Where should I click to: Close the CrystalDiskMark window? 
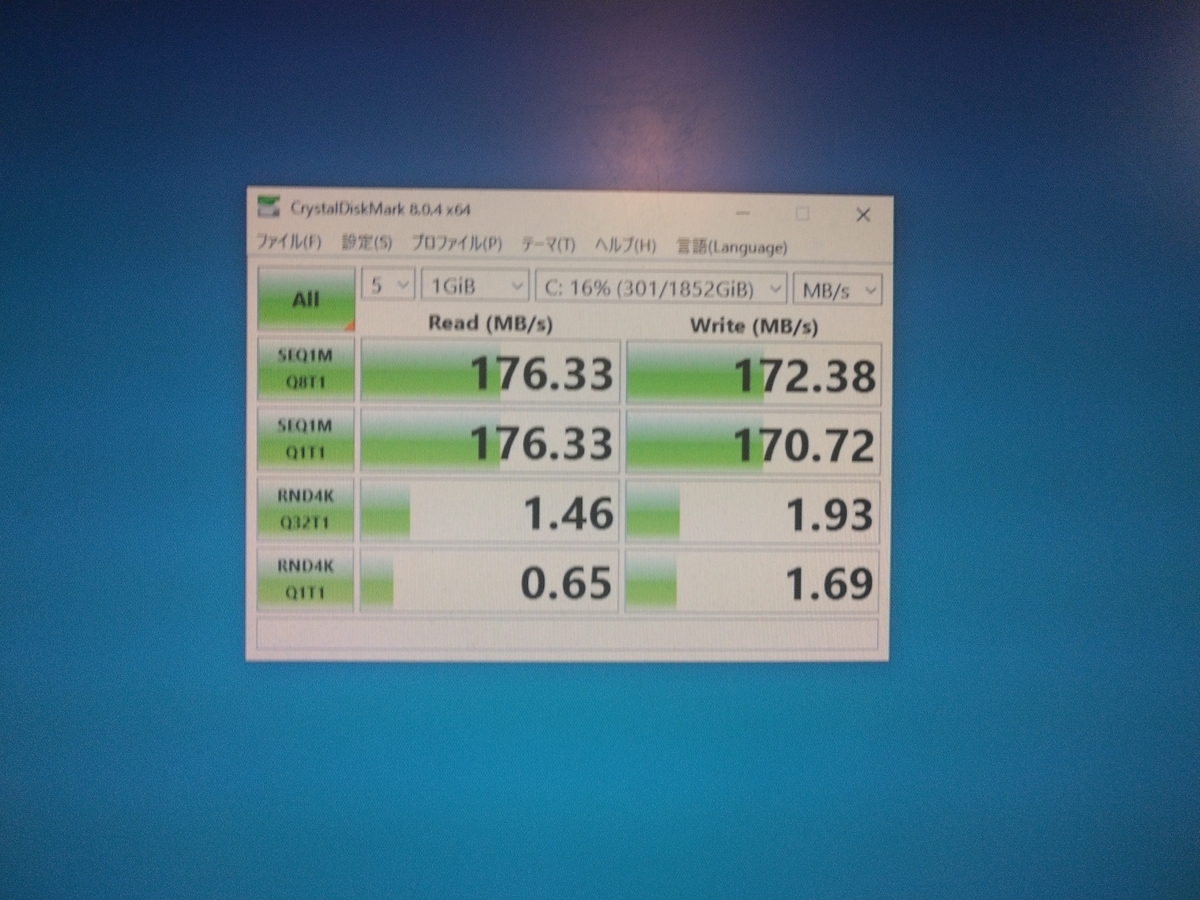point(863,215)
